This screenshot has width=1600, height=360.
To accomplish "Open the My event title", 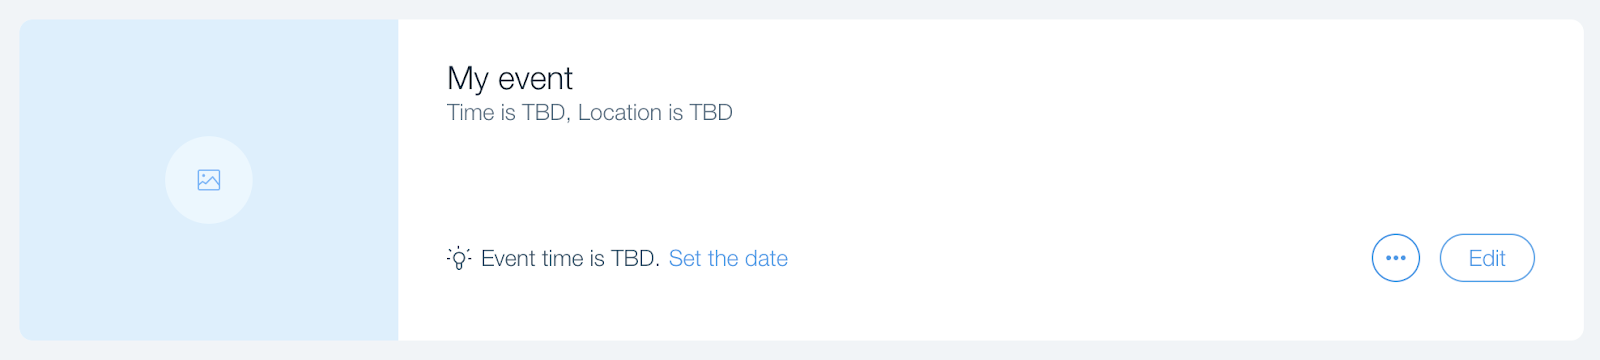I will tap(510, 78).
